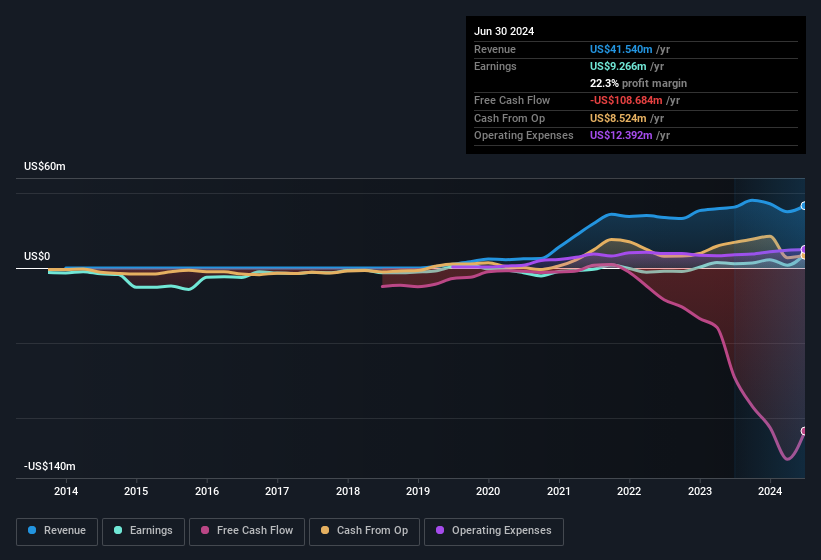Click the 2024 x-axis year label
Image resolution: width=821 pixels, height=560 pixels.
pos(770,491)
